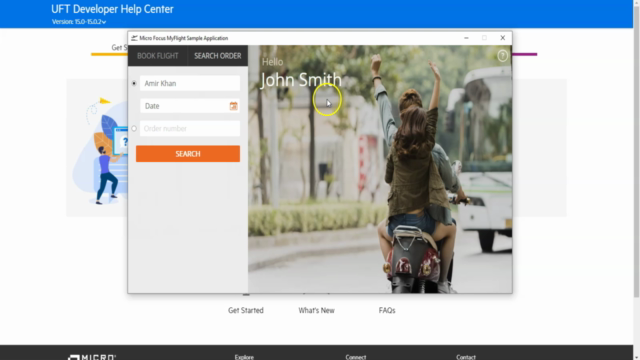The width and height of the screenshot is (640, 360).
Task: Close the MyFlight Sample Application window
Action: [503, 38]
